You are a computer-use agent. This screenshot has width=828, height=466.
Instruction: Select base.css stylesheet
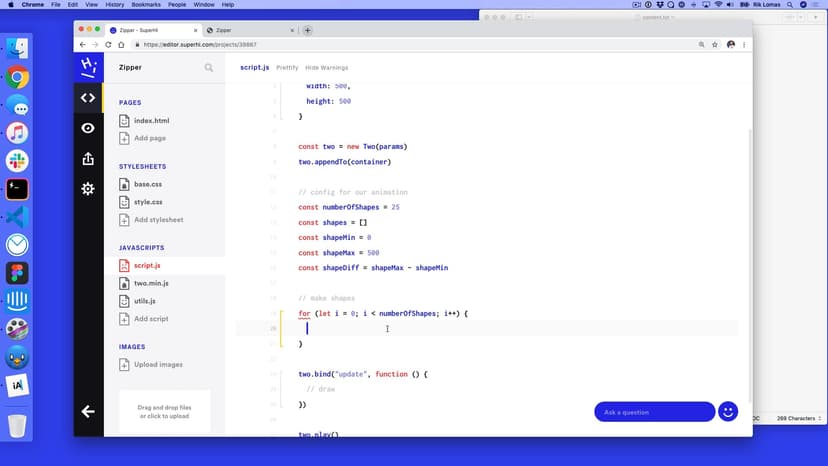(x=147, y=184)
